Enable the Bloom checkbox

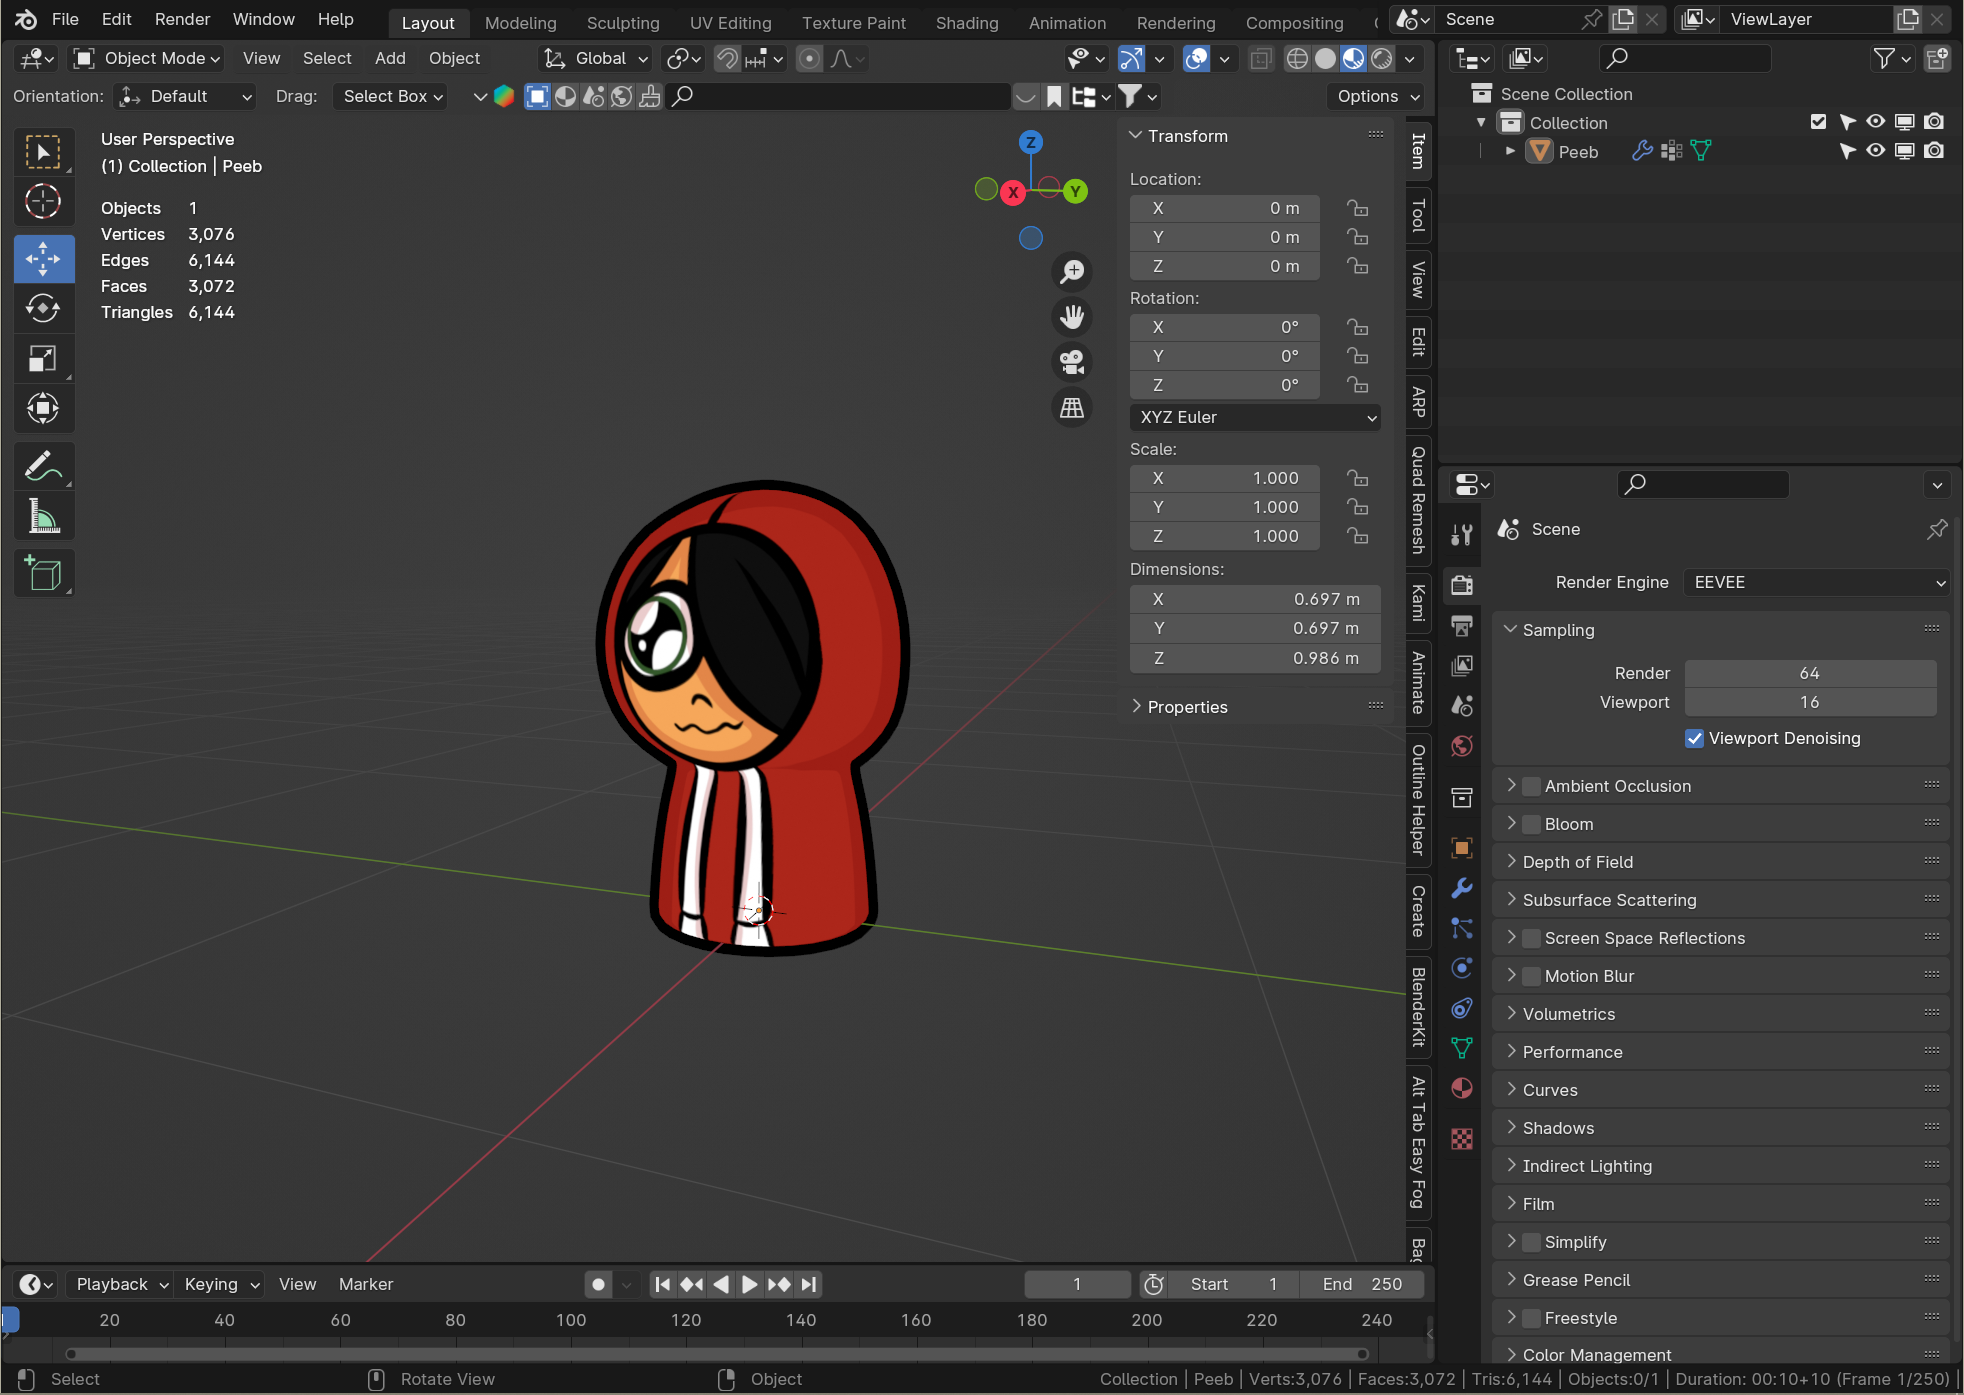pos(1531,824)
